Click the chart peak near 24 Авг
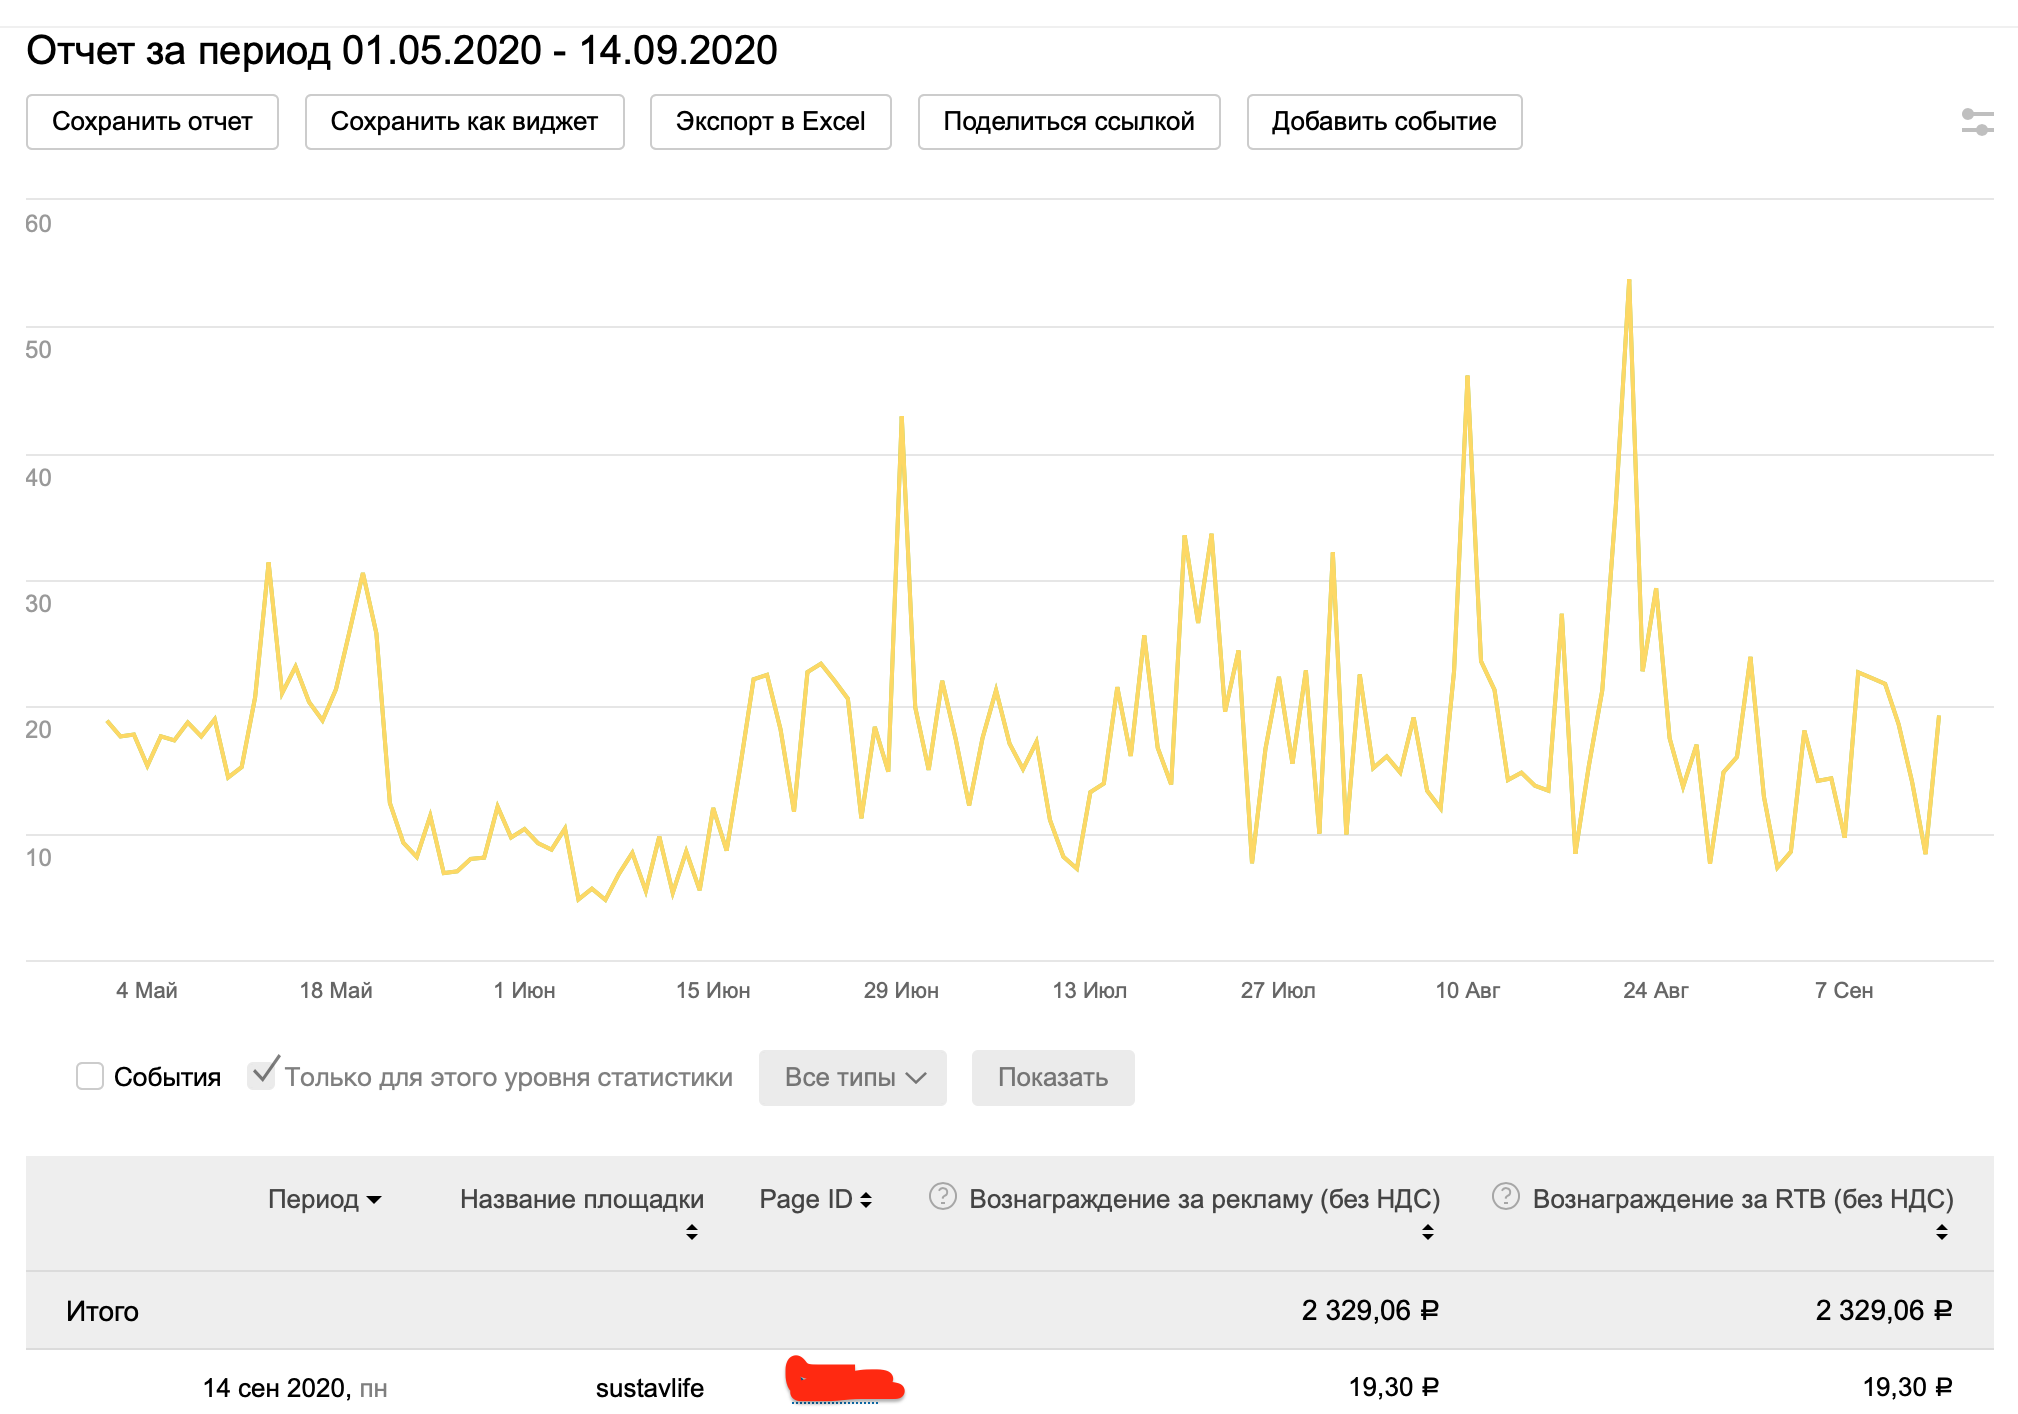The width and height of the screenshot is (2018, 1414). tap(1628, 283)
